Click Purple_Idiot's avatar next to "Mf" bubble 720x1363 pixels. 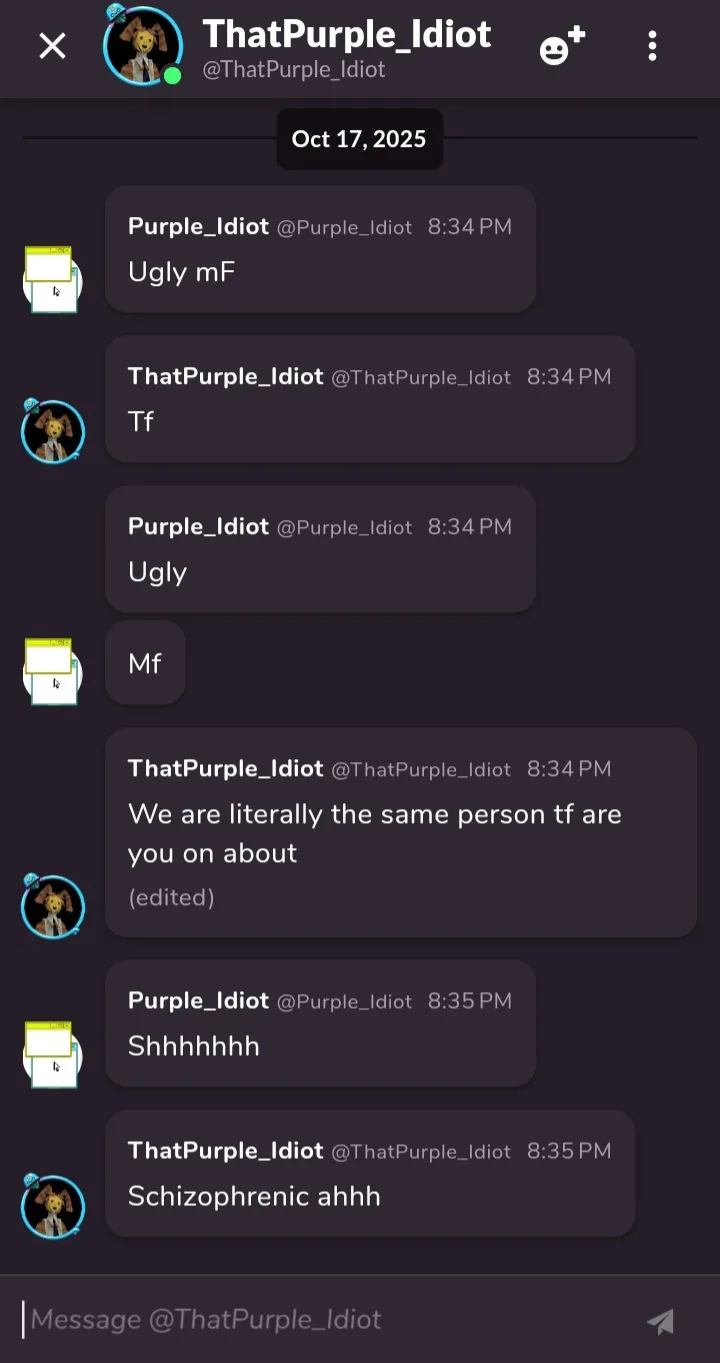coord(52,672)
